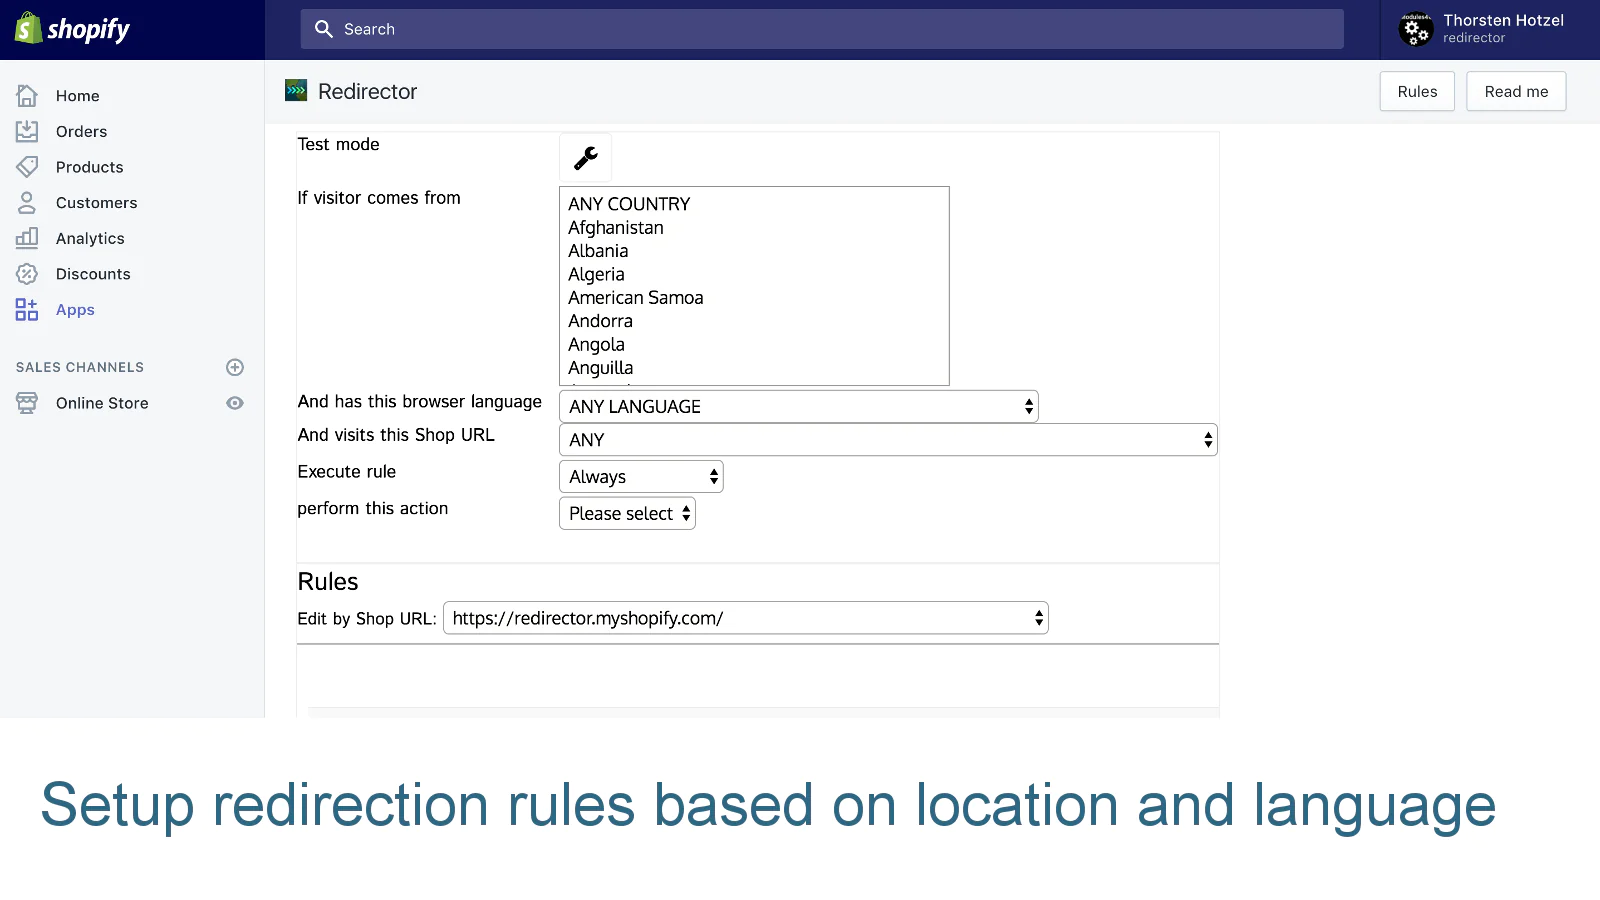This screenshot has height=900, width=1600.
Task: Click the Search input field
Action: pyautogui.click(x=822, y=30)
